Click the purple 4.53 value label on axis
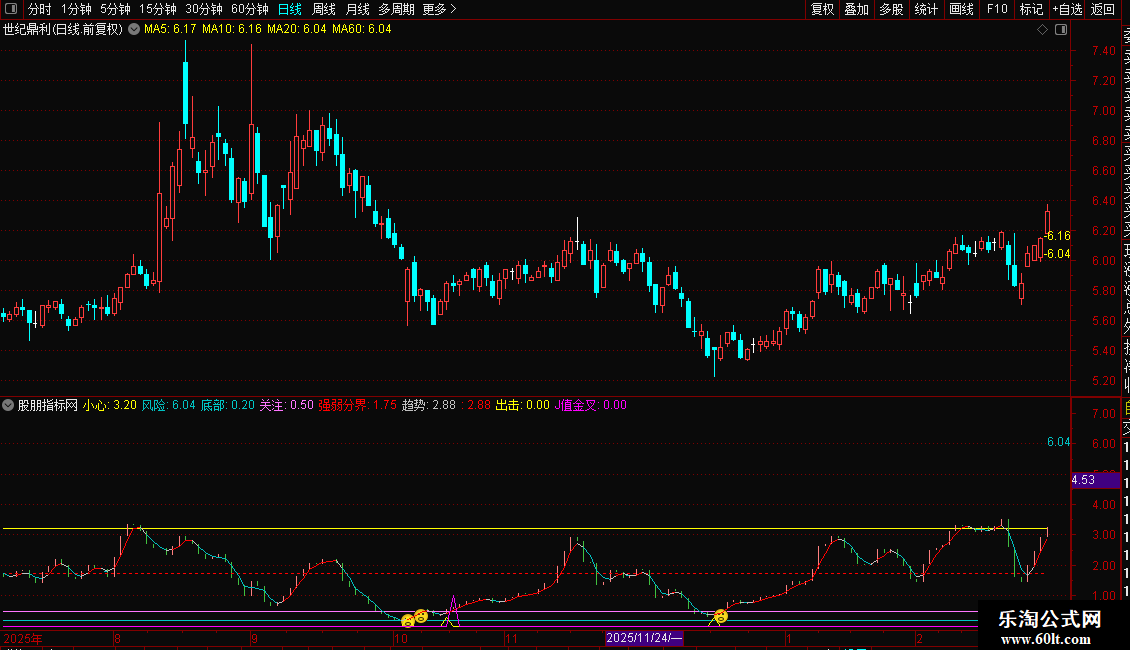Viewport: 1130px width, 650px height. coord(1084,480)
